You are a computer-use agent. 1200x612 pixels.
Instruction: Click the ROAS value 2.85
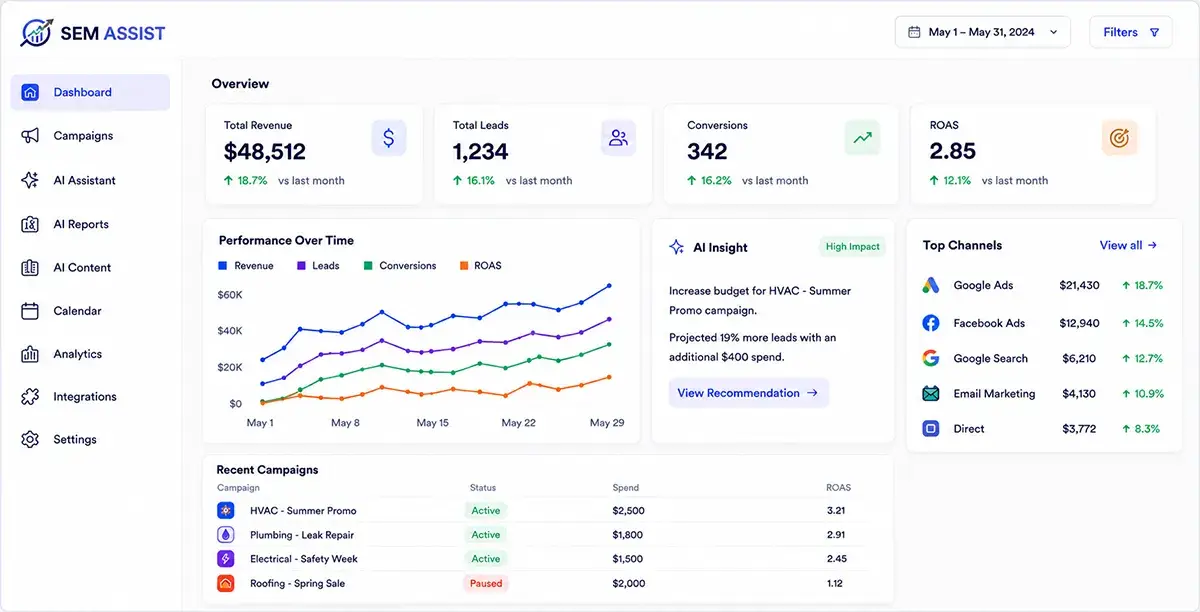pyautogui.click(x=953, y=152)
